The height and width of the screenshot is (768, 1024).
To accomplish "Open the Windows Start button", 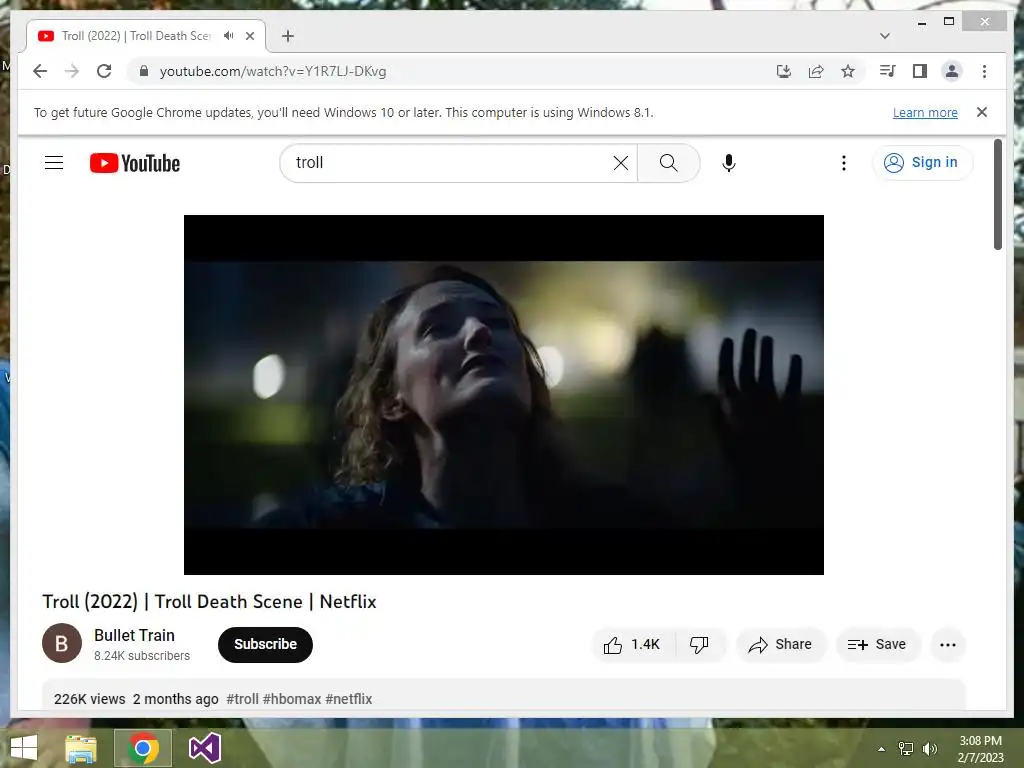I will [24, 748].
